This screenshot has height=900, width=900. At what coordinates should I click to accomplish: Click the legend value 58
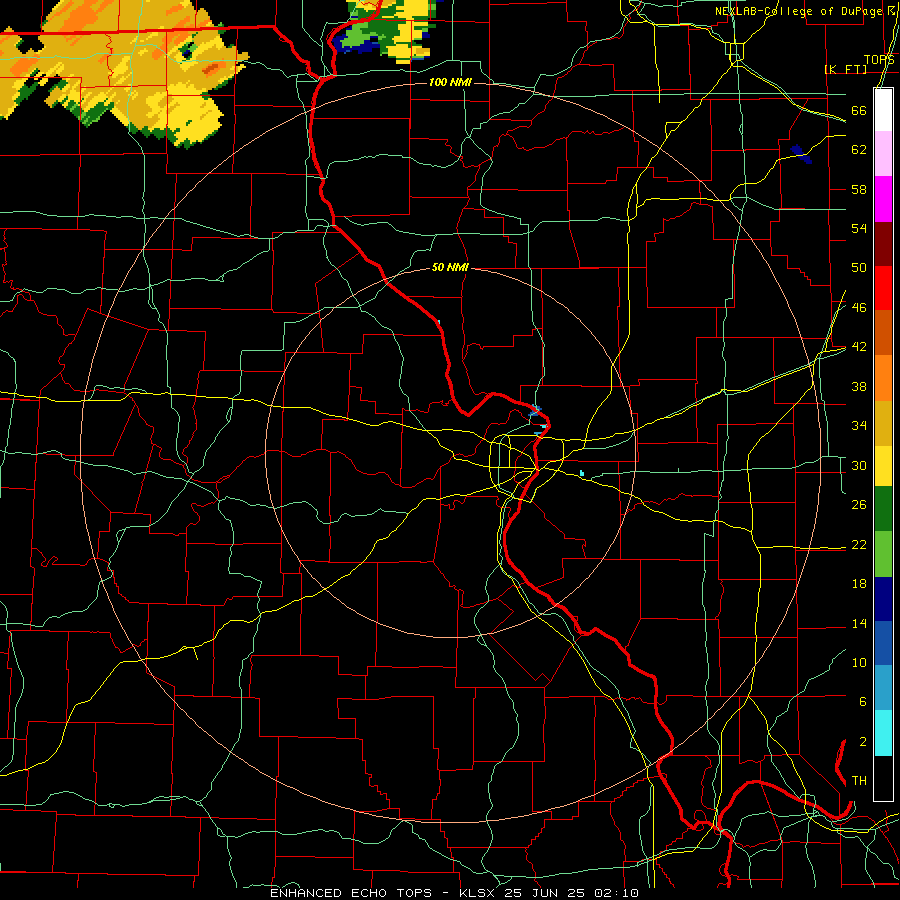coord(859,189)
